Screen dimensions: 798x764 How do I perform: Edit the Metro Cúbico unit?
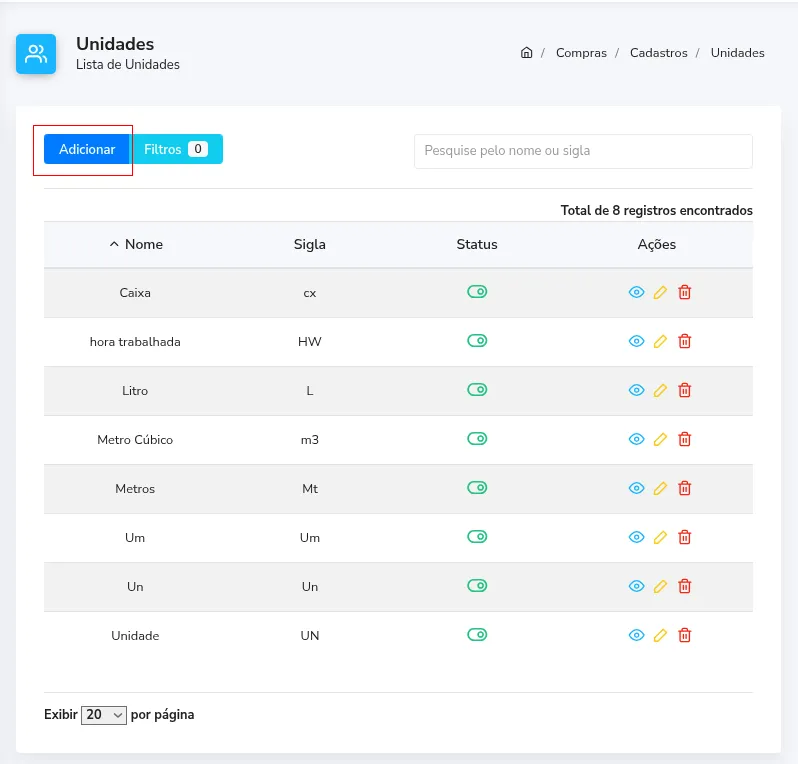pyautogui.click(x=660, y=439)
